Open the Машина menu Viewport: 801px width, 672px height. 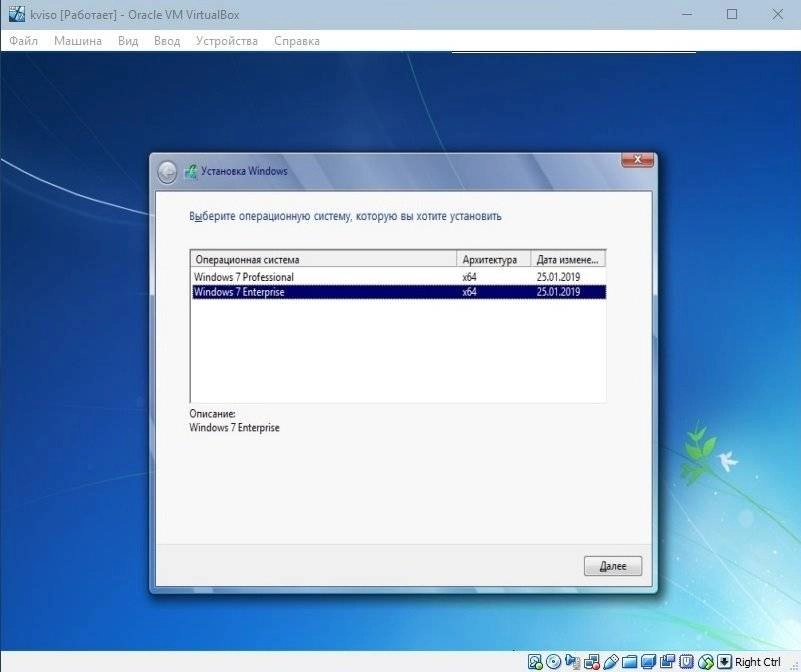point(78,41)
